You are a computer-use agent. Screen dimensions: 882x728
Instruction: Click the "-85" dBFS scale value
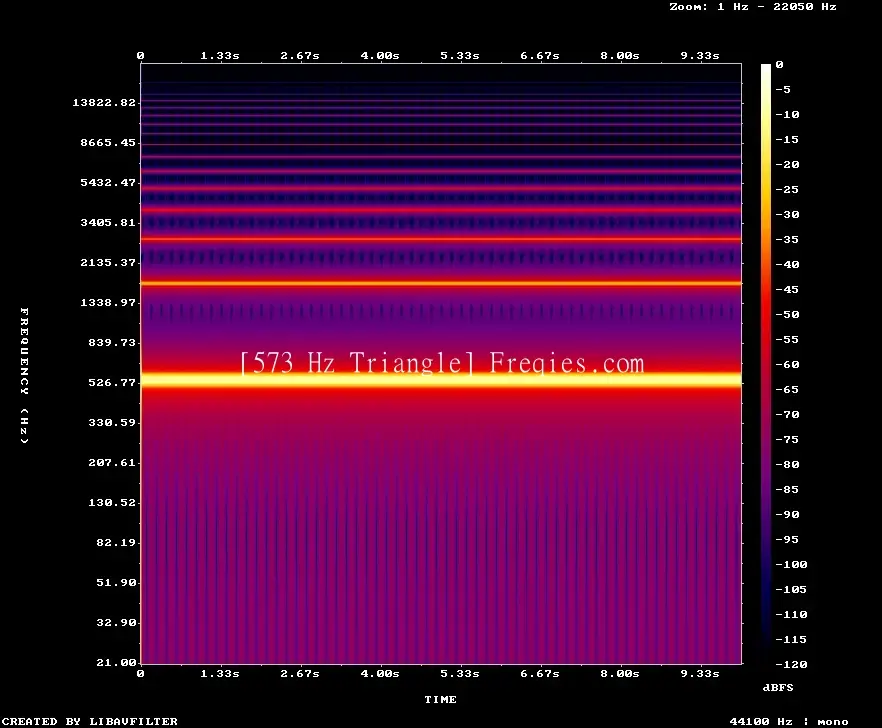click(787, 489)
